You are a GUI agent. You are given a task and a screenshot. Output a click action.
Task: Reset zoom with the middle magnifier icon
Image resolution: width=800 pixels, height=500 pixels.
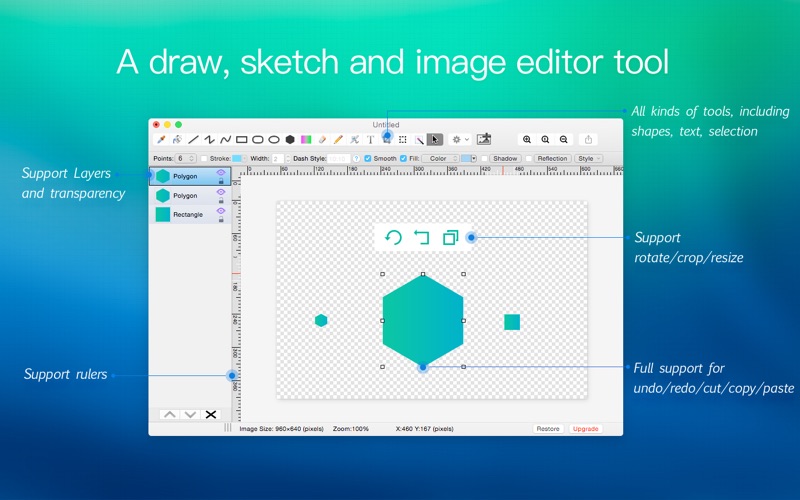(x=545, y=139)
